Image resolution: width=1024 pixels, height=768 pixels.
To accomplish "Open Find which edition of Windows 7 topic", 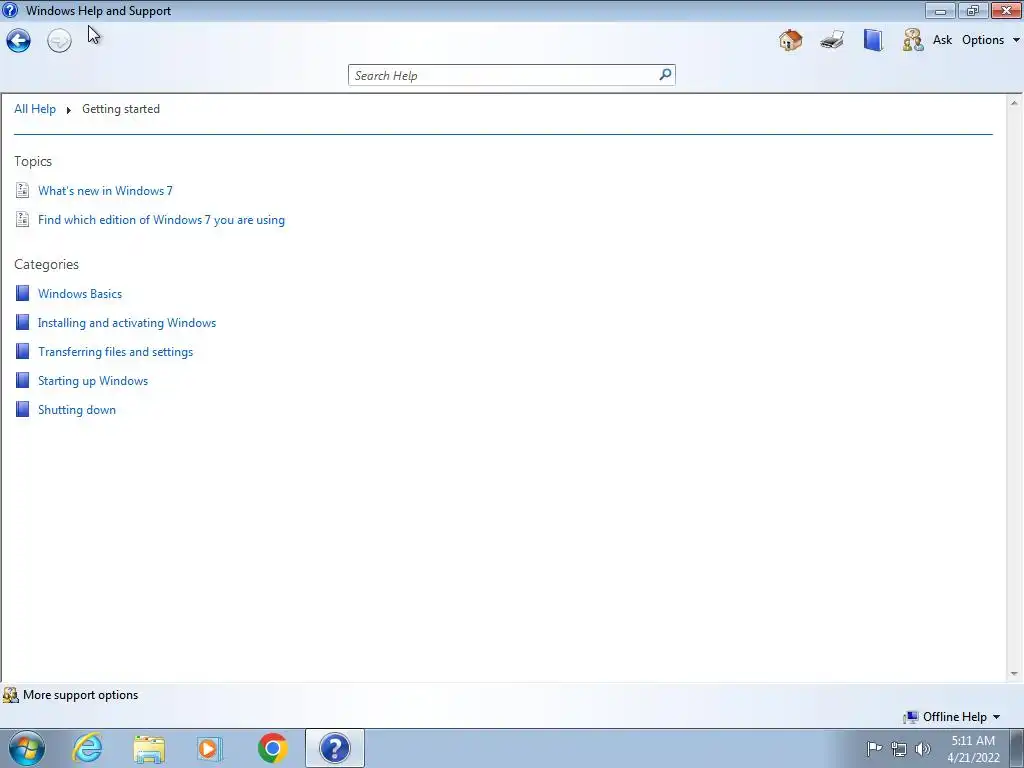I will point(161,220).
